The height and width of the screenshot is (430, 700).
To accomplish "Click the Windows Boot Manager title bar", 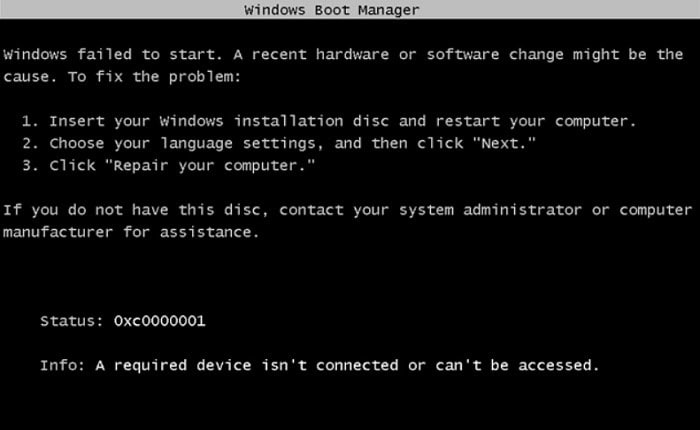I will [x=350, y=9].
